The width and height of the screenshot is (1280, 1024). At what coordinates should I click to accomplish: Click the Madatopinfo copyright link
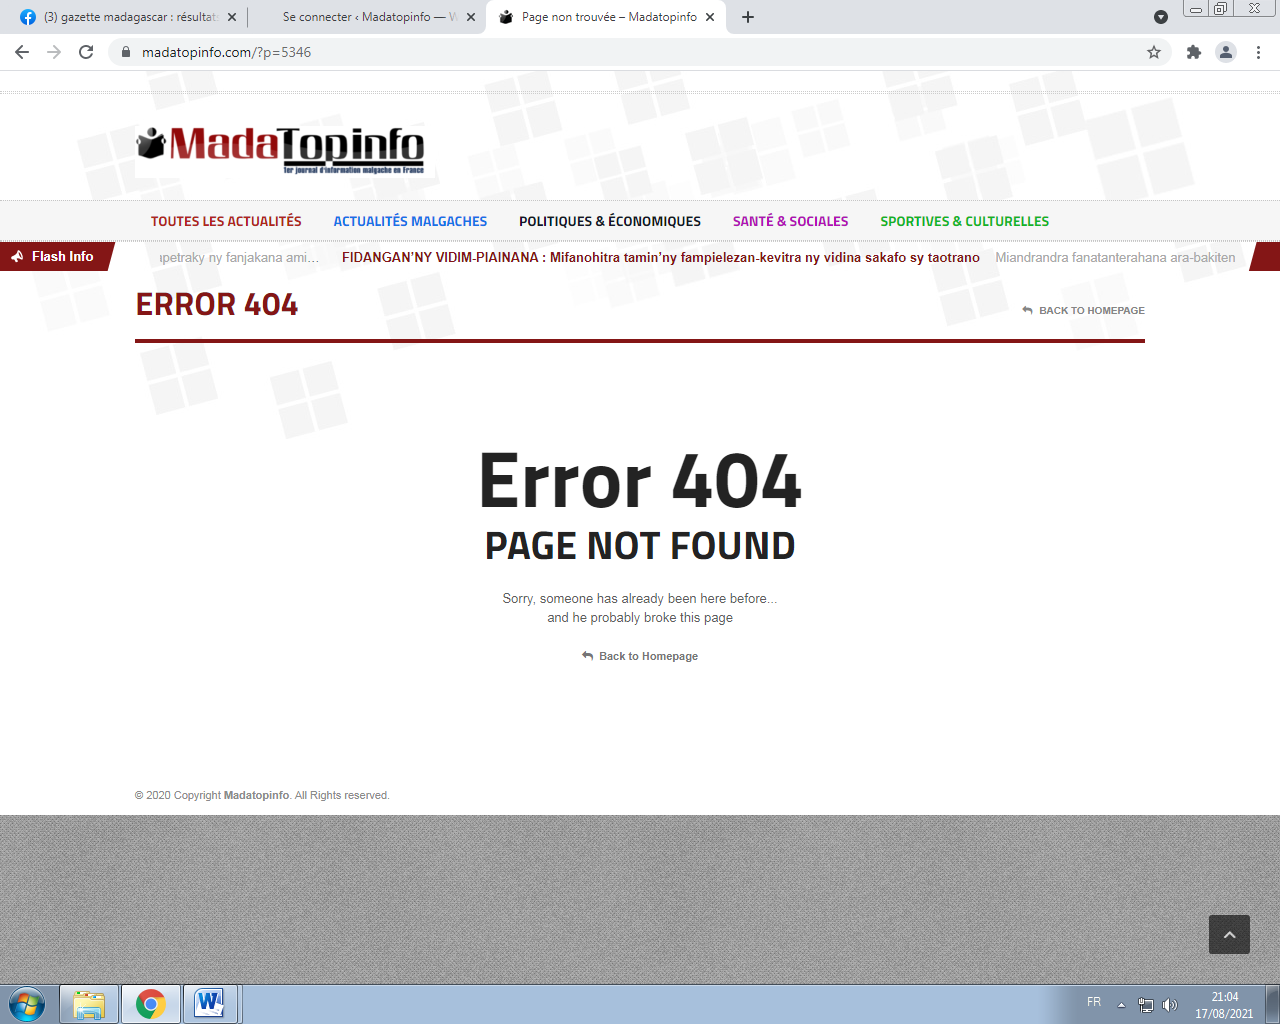coord(256,795)
